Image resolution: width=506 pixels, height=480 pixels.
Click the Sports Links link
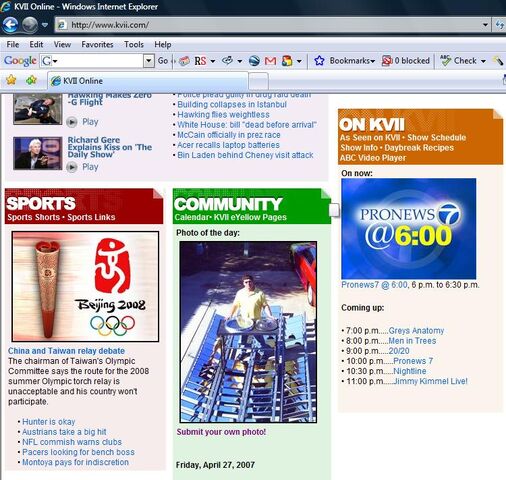coord(91,217)
